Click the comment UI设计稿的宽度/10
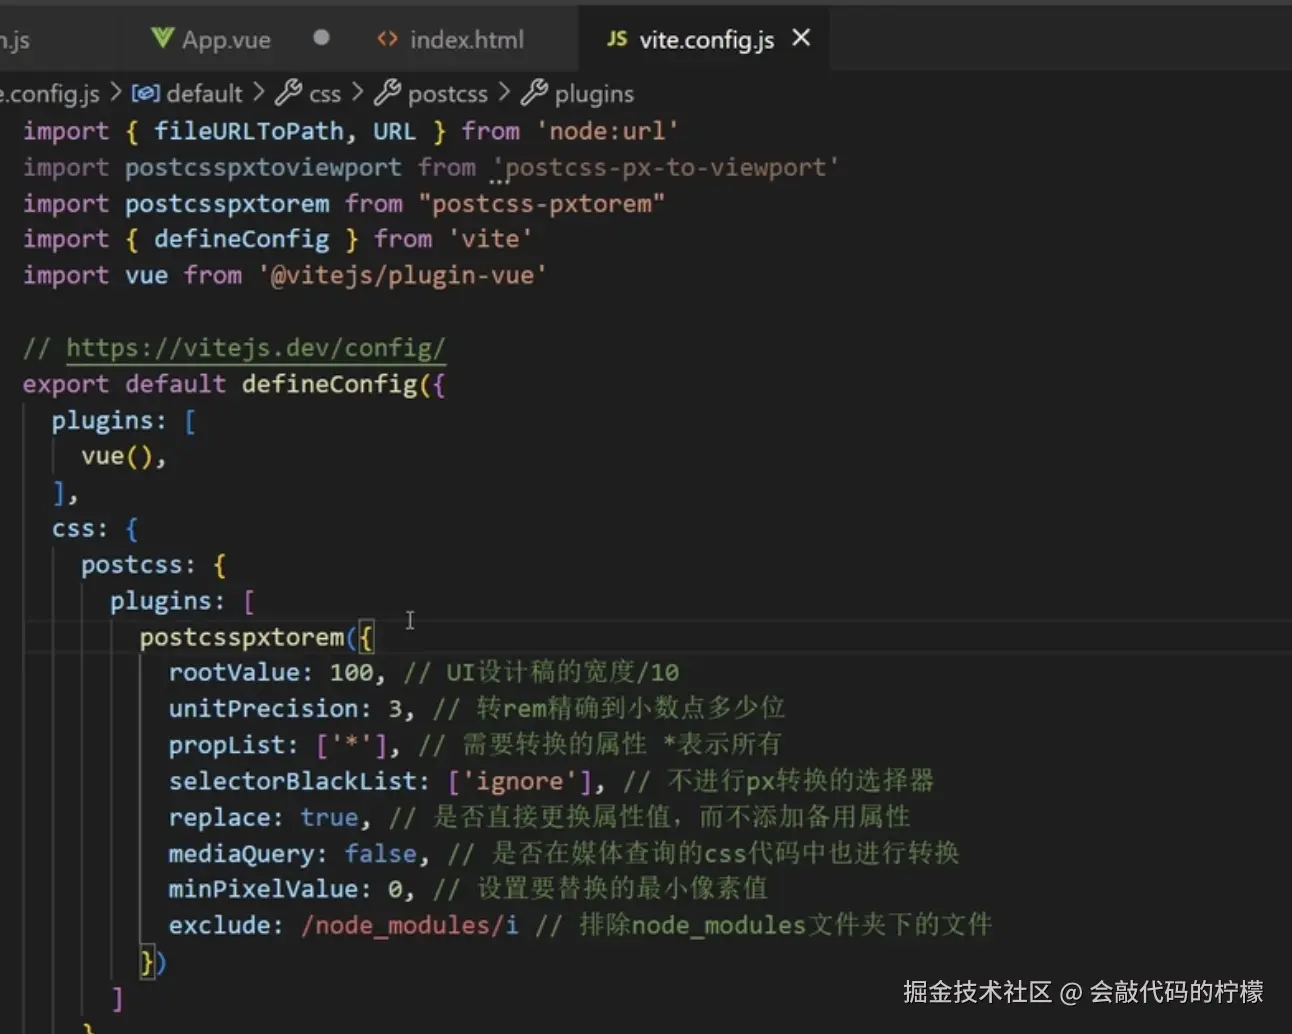 click(x=541, y=672)
